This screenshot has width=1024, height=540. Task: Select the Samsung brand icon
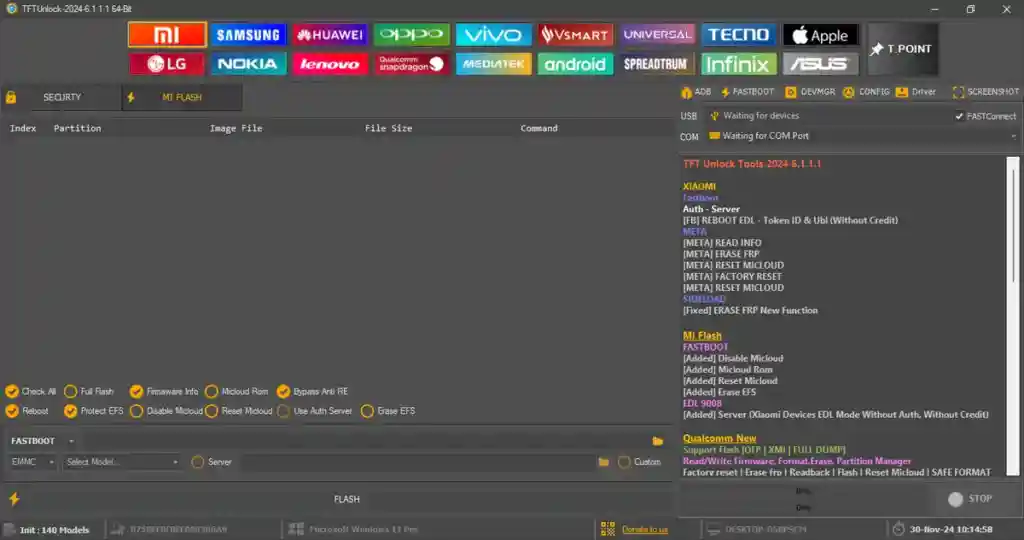click(x=248, y=35)
